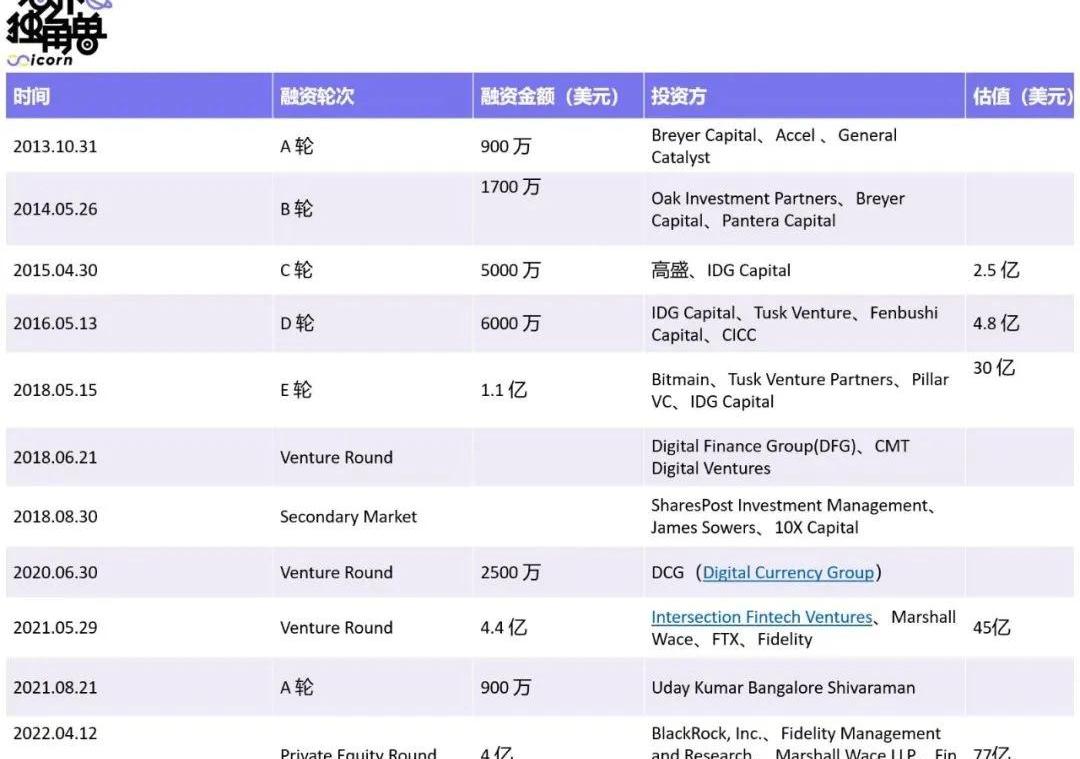
Task: Select the 1.1亿 amount cell
Action: click(x=503, y=390)
